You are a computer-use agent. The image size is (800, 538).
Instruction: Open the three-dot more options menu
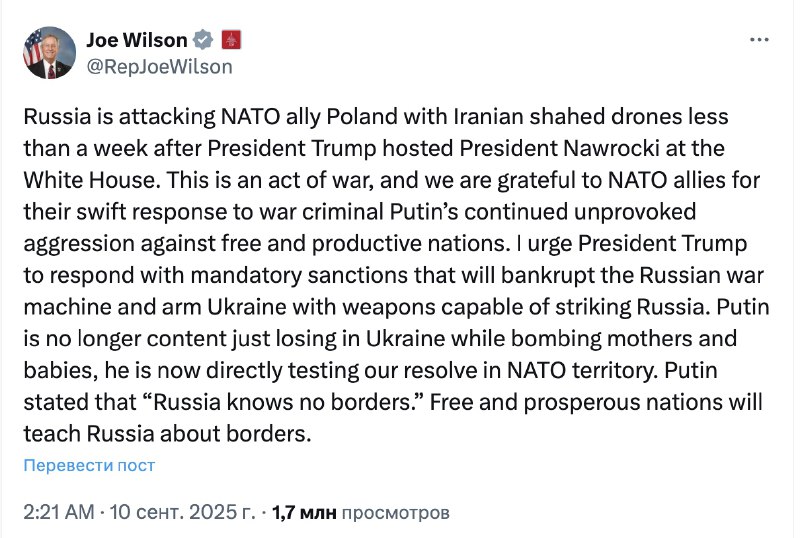point(759,40)
